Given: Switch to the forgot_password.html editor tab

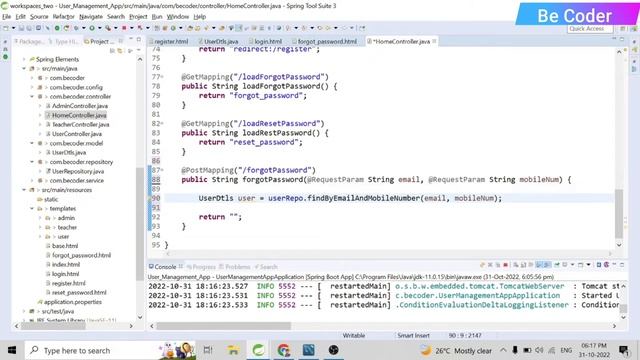Looking at the screenshot, I should click(x=325, y=41).
